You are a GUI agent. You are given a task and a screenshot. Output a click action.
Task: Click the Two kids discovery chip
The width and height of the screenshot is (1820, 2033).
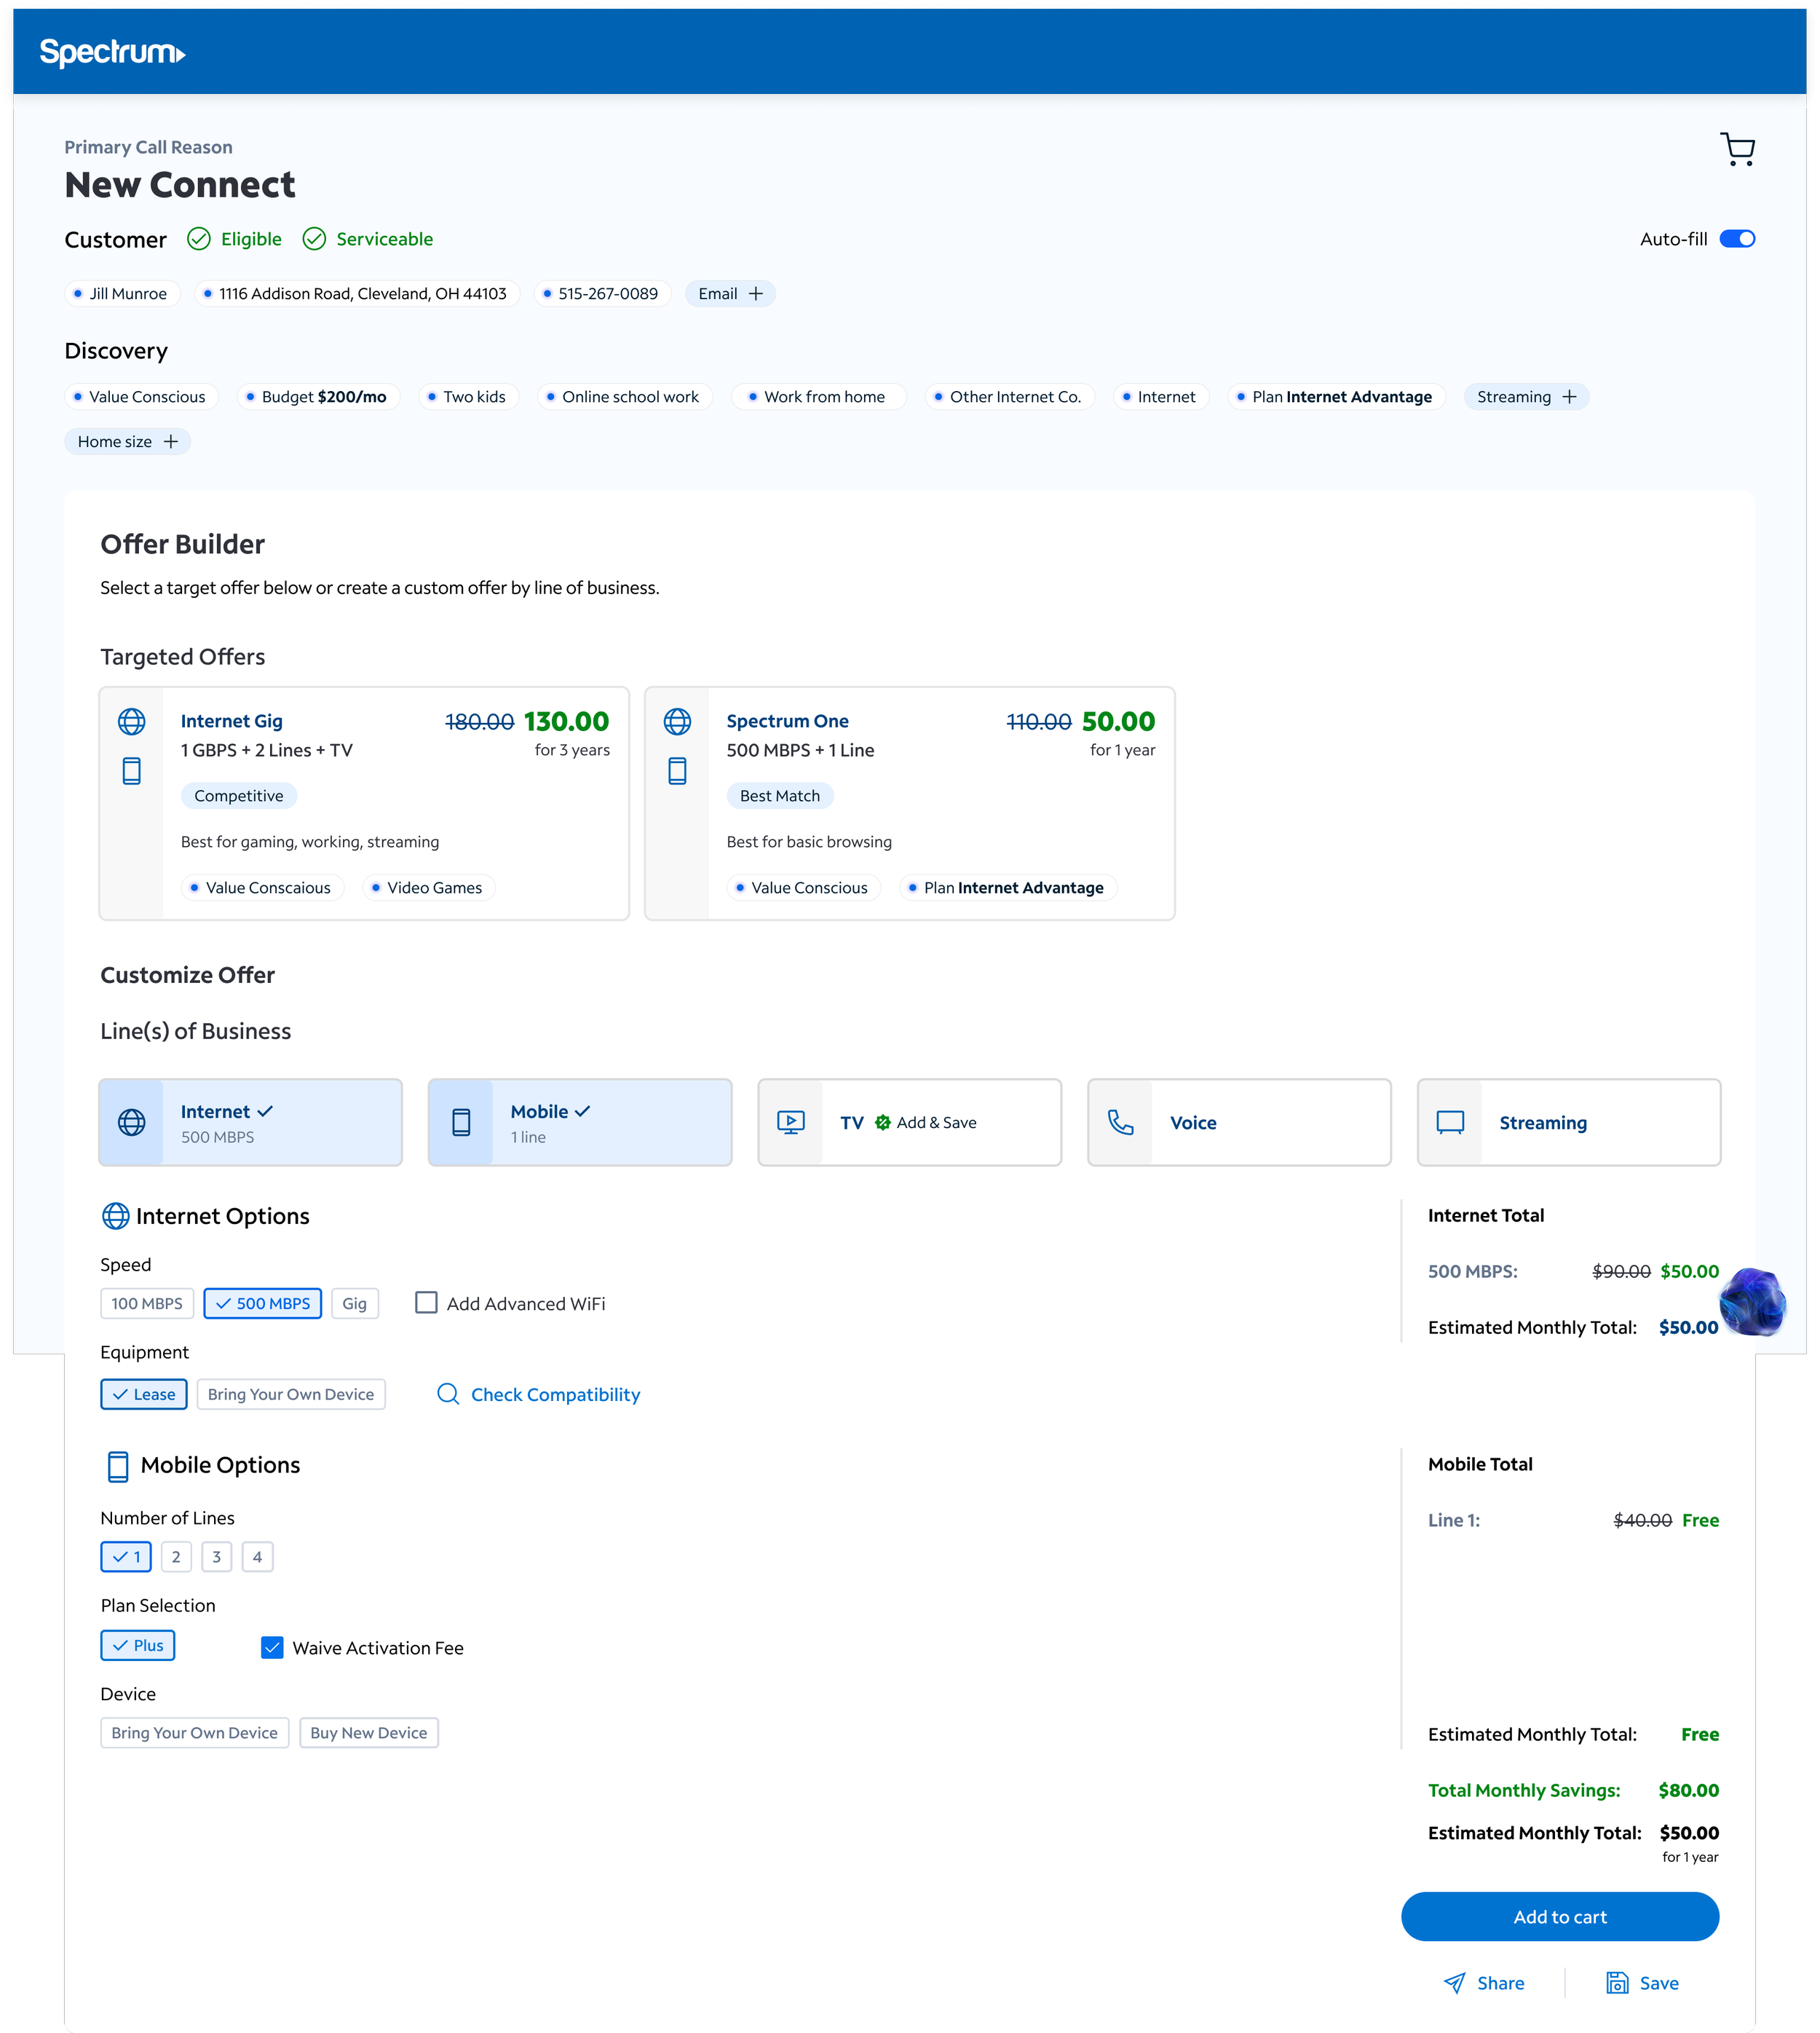click(468, 396)
